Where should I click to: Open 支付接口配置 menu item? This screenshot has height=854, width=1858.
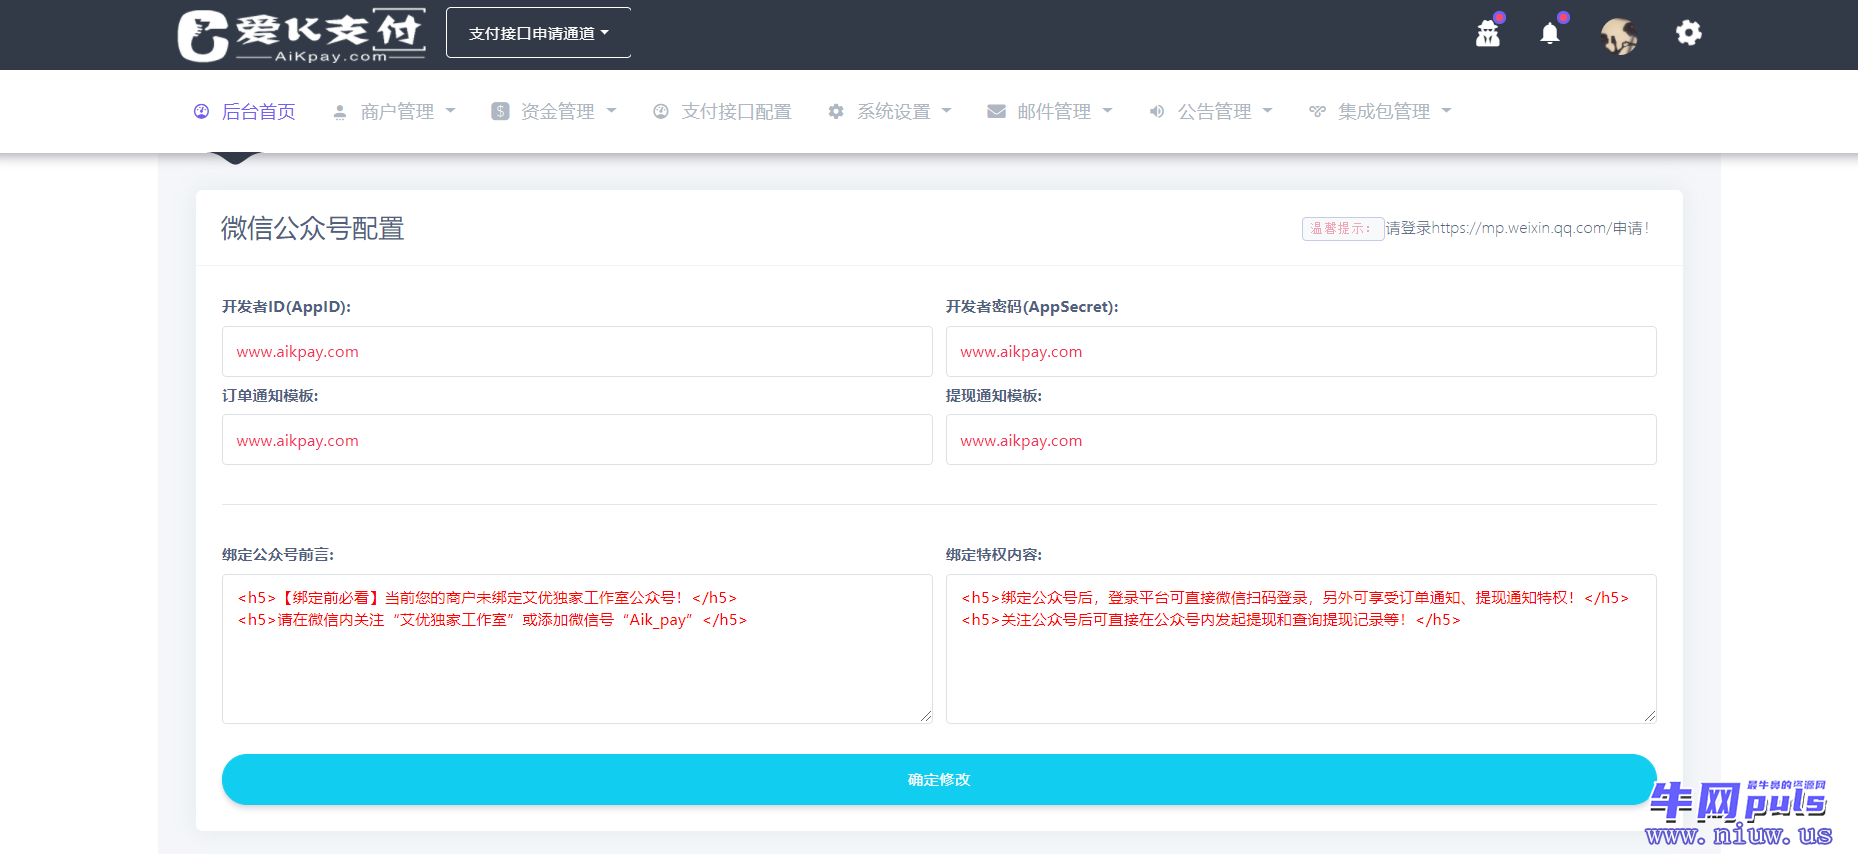[722, 111]
